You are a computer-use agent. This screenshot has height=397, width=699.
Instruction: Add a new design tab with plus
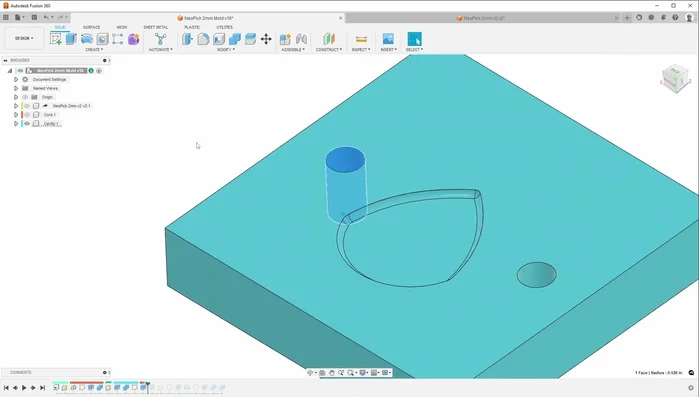(x=627, y=18)
